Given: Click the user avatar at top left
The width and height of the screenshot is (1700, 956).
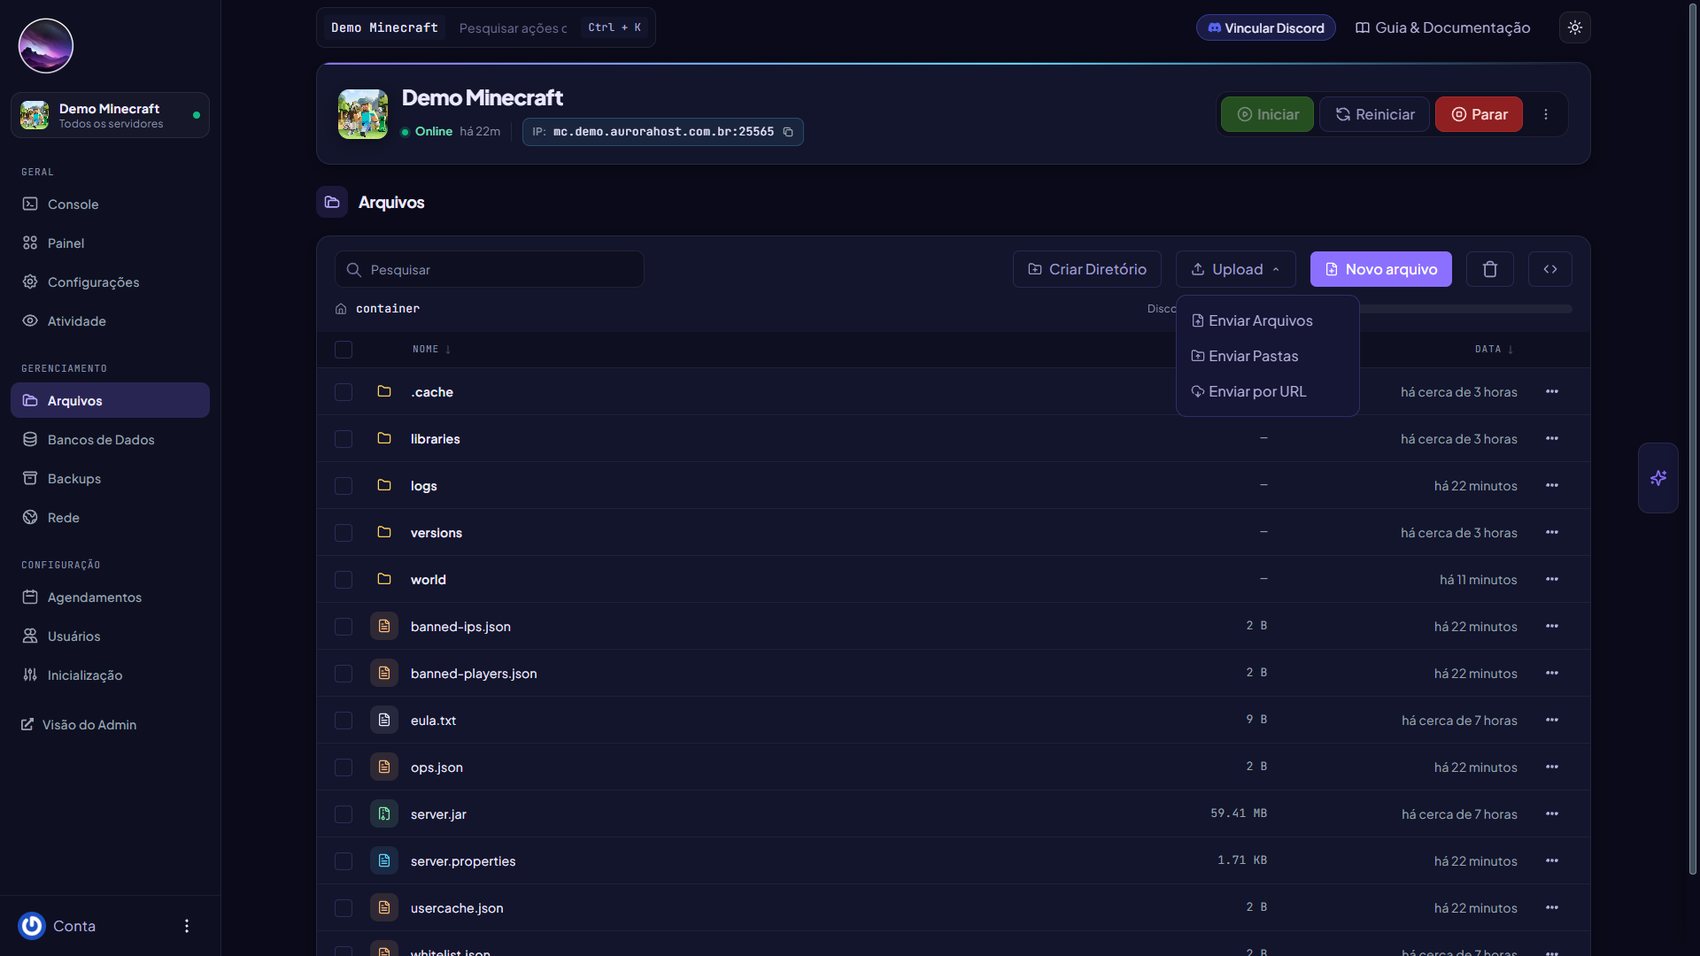Looking at the screenshot, I should (x=46, y=46).
